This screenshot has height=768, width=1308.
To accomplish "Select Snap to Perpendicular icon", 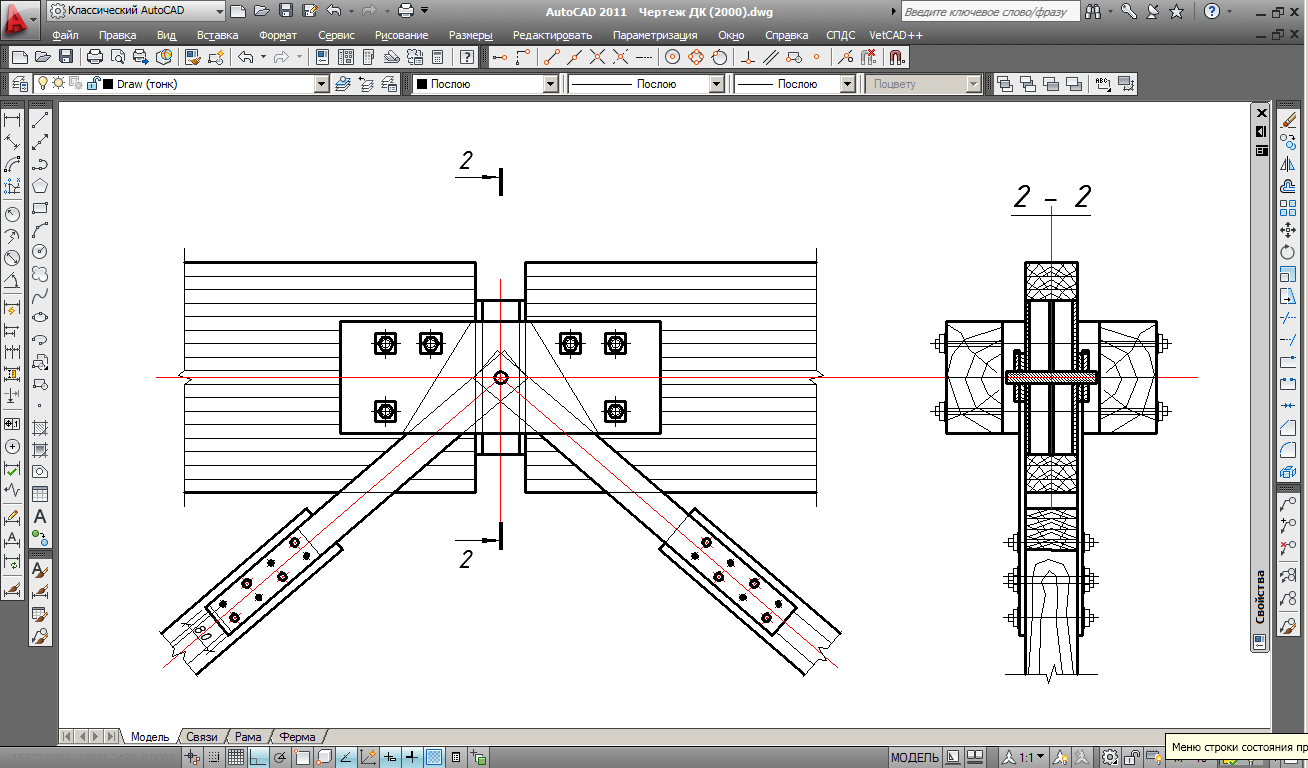I will pyautogui.click(x=748, y=57).
